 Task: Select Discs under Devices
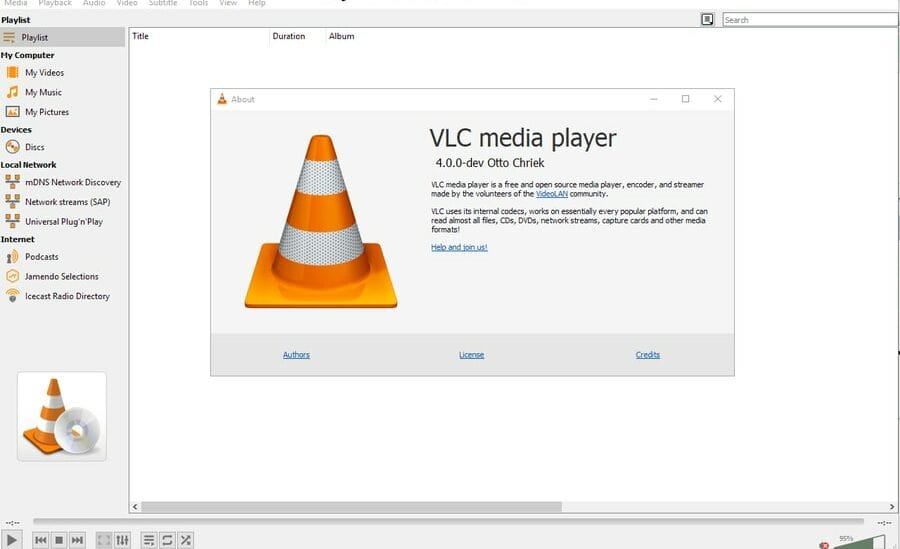pos(34,147)
